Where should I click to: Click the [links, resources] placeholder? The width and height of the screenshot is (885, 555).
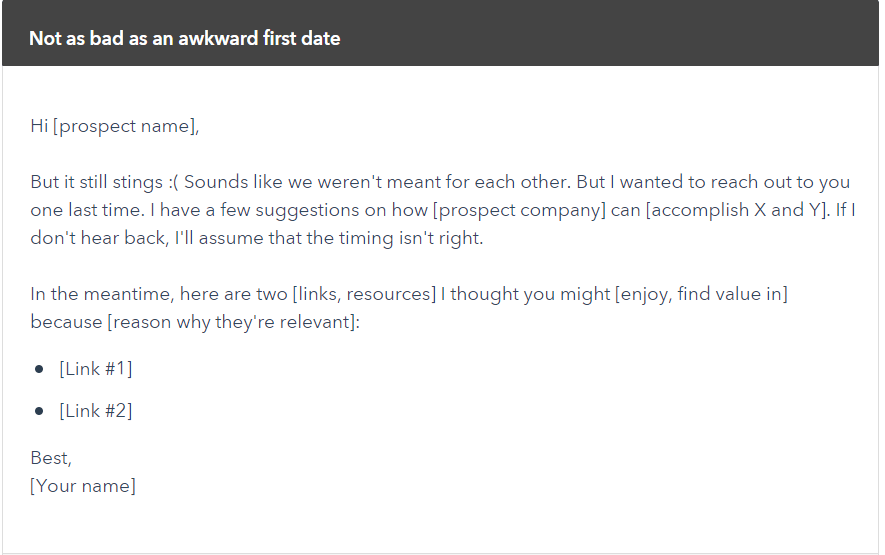coord(364,294)
